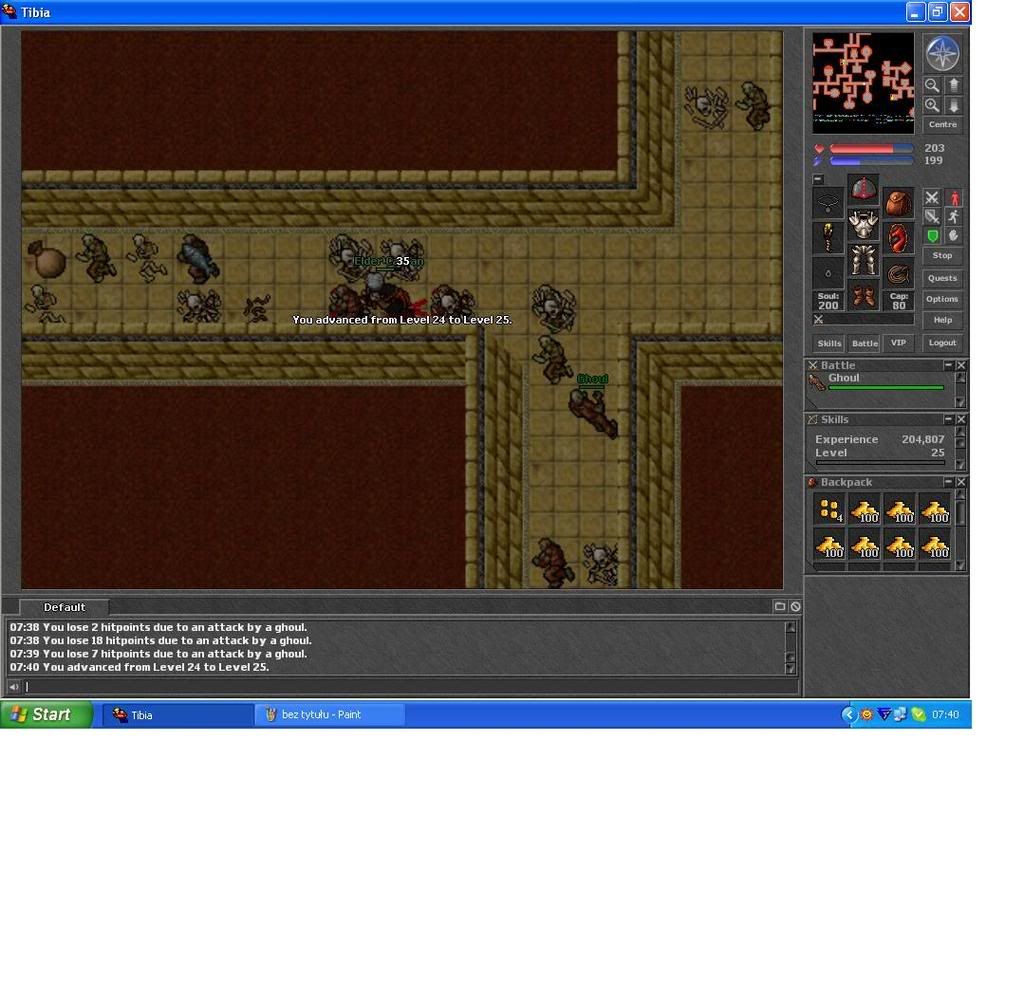The image size is (1024, 981).
Task: Toggle the Skills window button
Action: (829, 344)
